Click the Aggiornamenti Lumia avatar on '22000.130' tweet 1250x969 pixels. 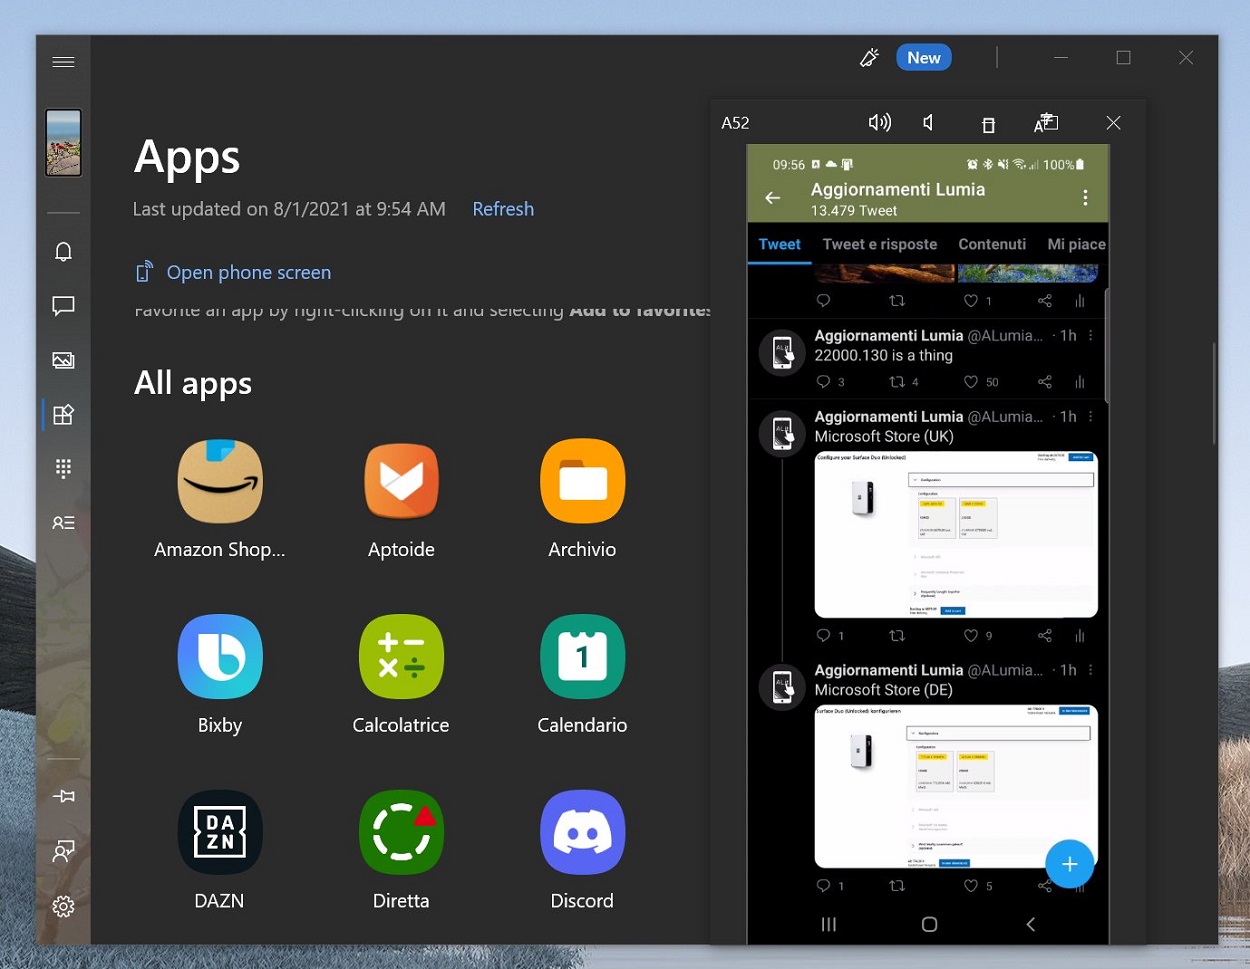tap(782, 352)
